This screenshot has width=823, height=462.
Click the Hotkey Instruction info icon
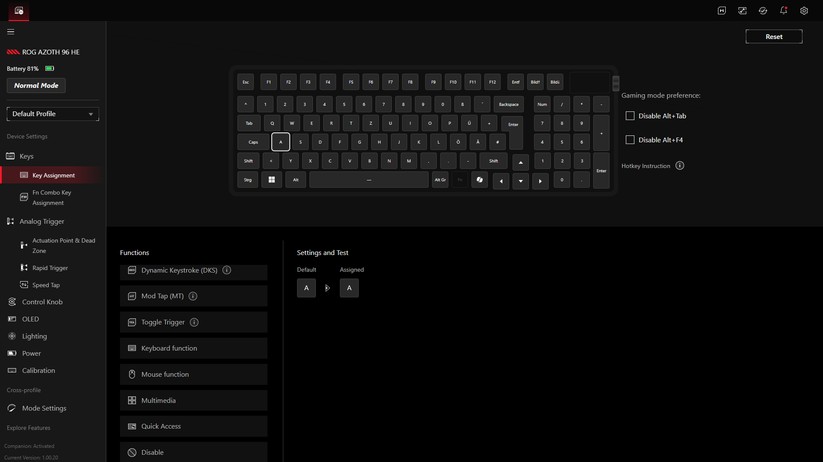pos(680,166)
